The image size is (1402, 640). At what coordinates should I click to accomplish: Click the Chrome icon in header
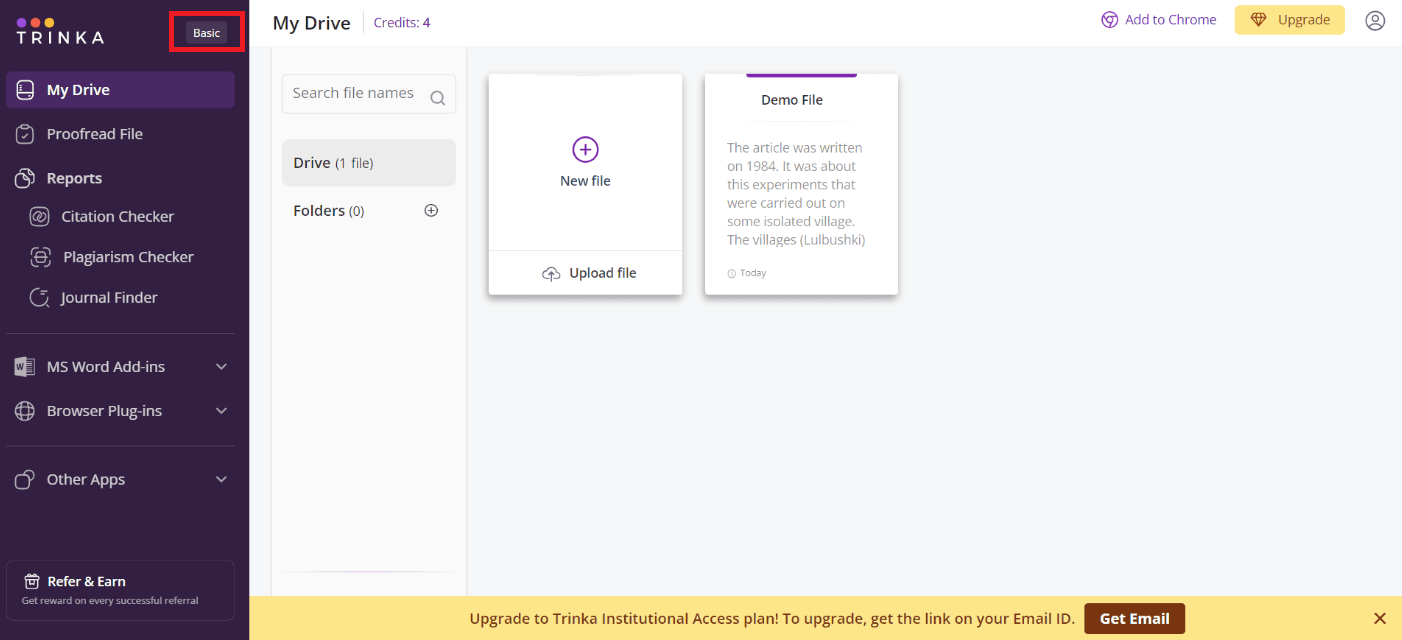(x=1109, y=20)
